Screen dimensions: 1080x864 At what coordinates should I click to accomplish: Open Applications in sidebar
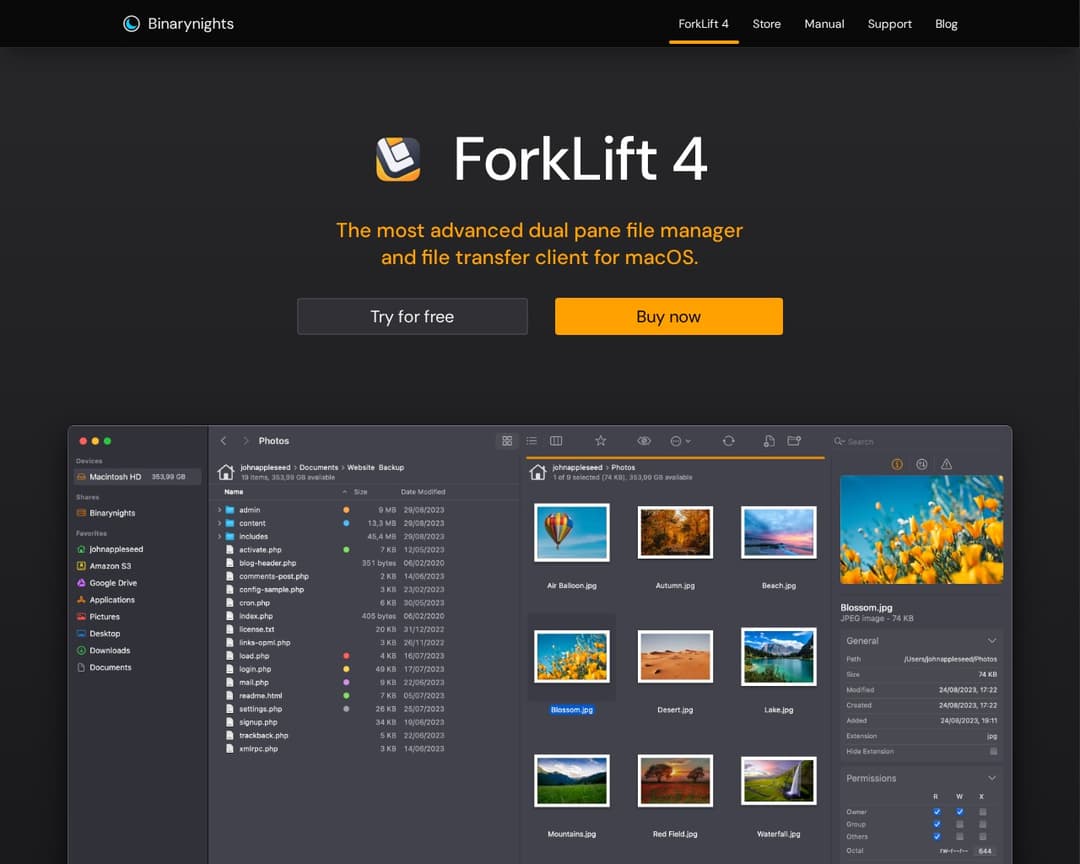[105, 600]
